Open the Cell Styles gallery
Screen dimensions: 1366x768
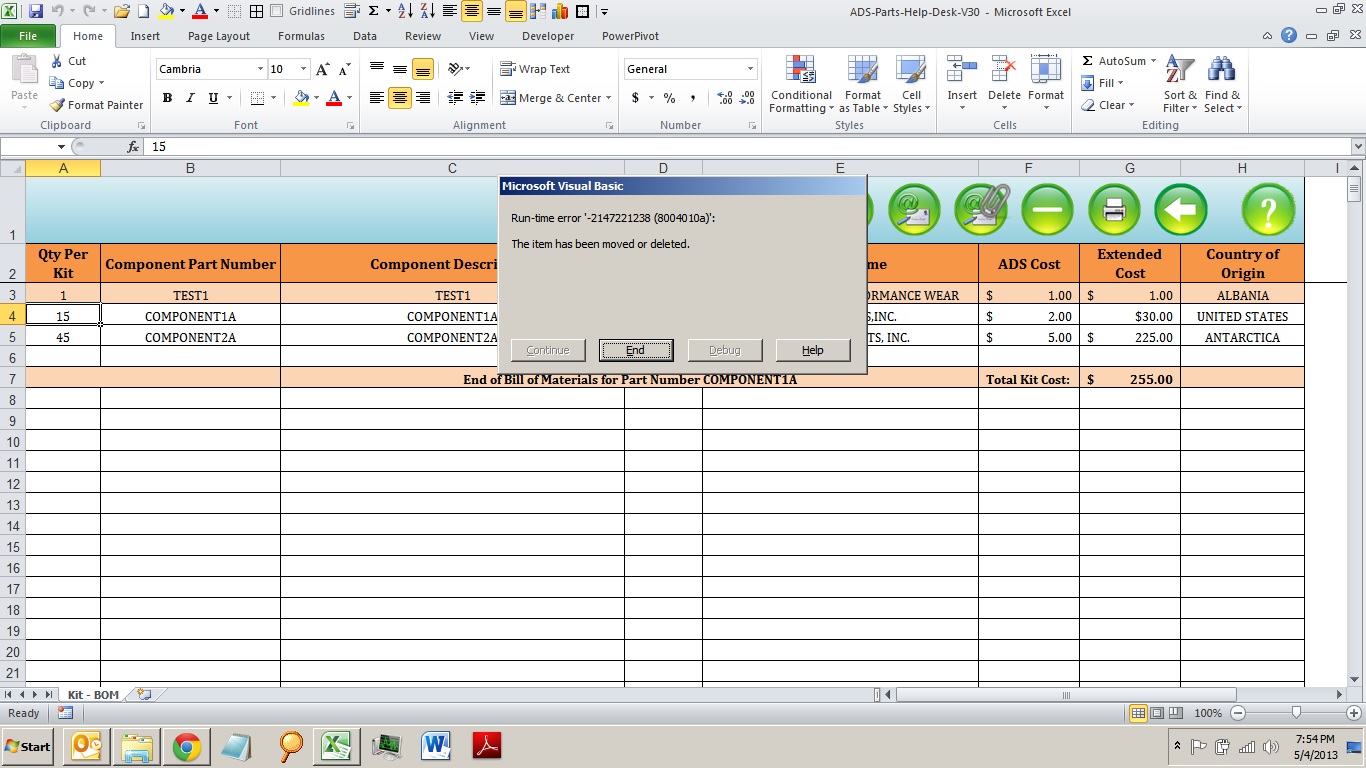click(x=911, y=84)
